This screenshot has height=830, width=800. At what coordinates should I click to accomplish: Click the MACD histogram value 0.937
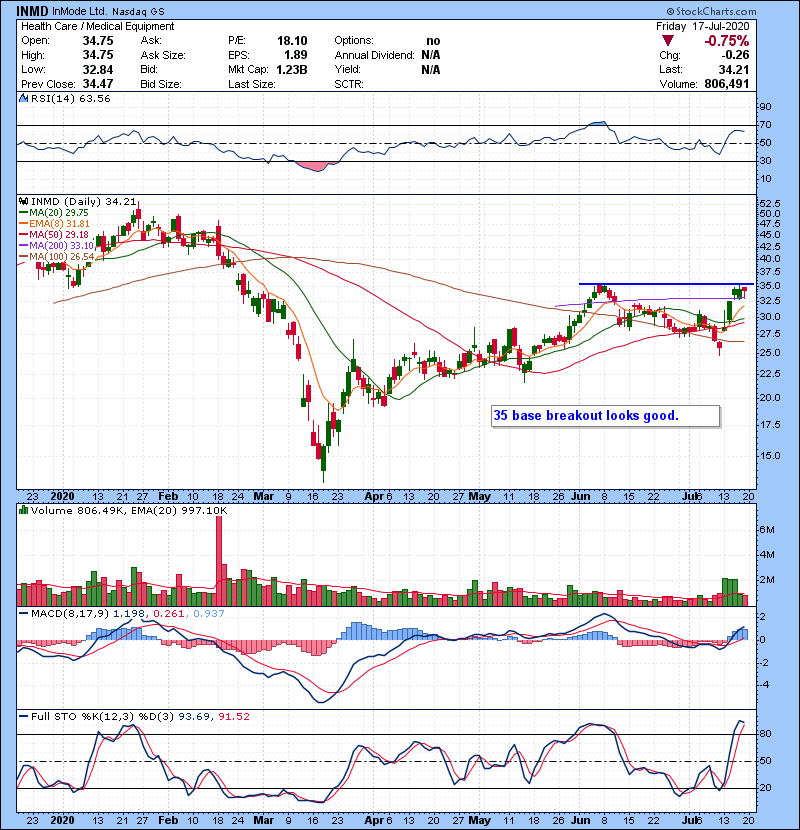209,614
